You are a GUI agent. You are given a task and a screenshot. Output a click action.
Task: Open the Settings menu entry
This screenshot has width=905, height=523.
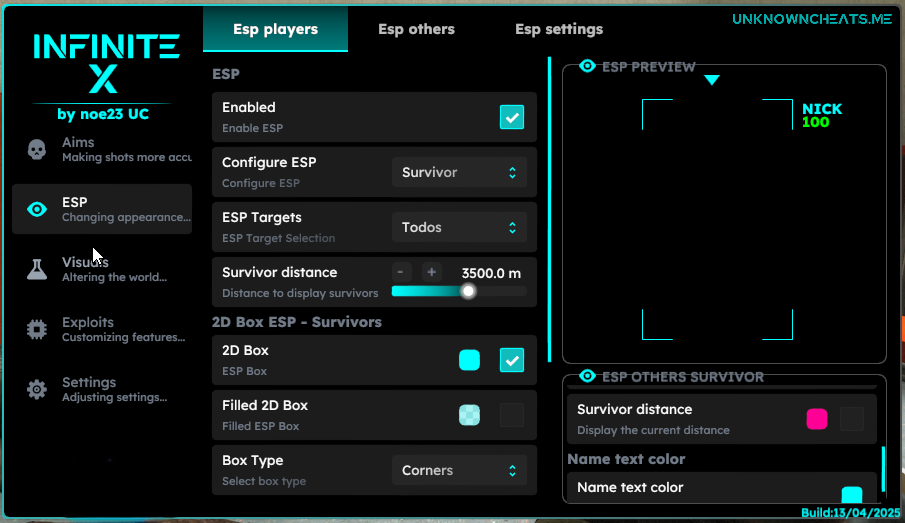click(102, 389)
